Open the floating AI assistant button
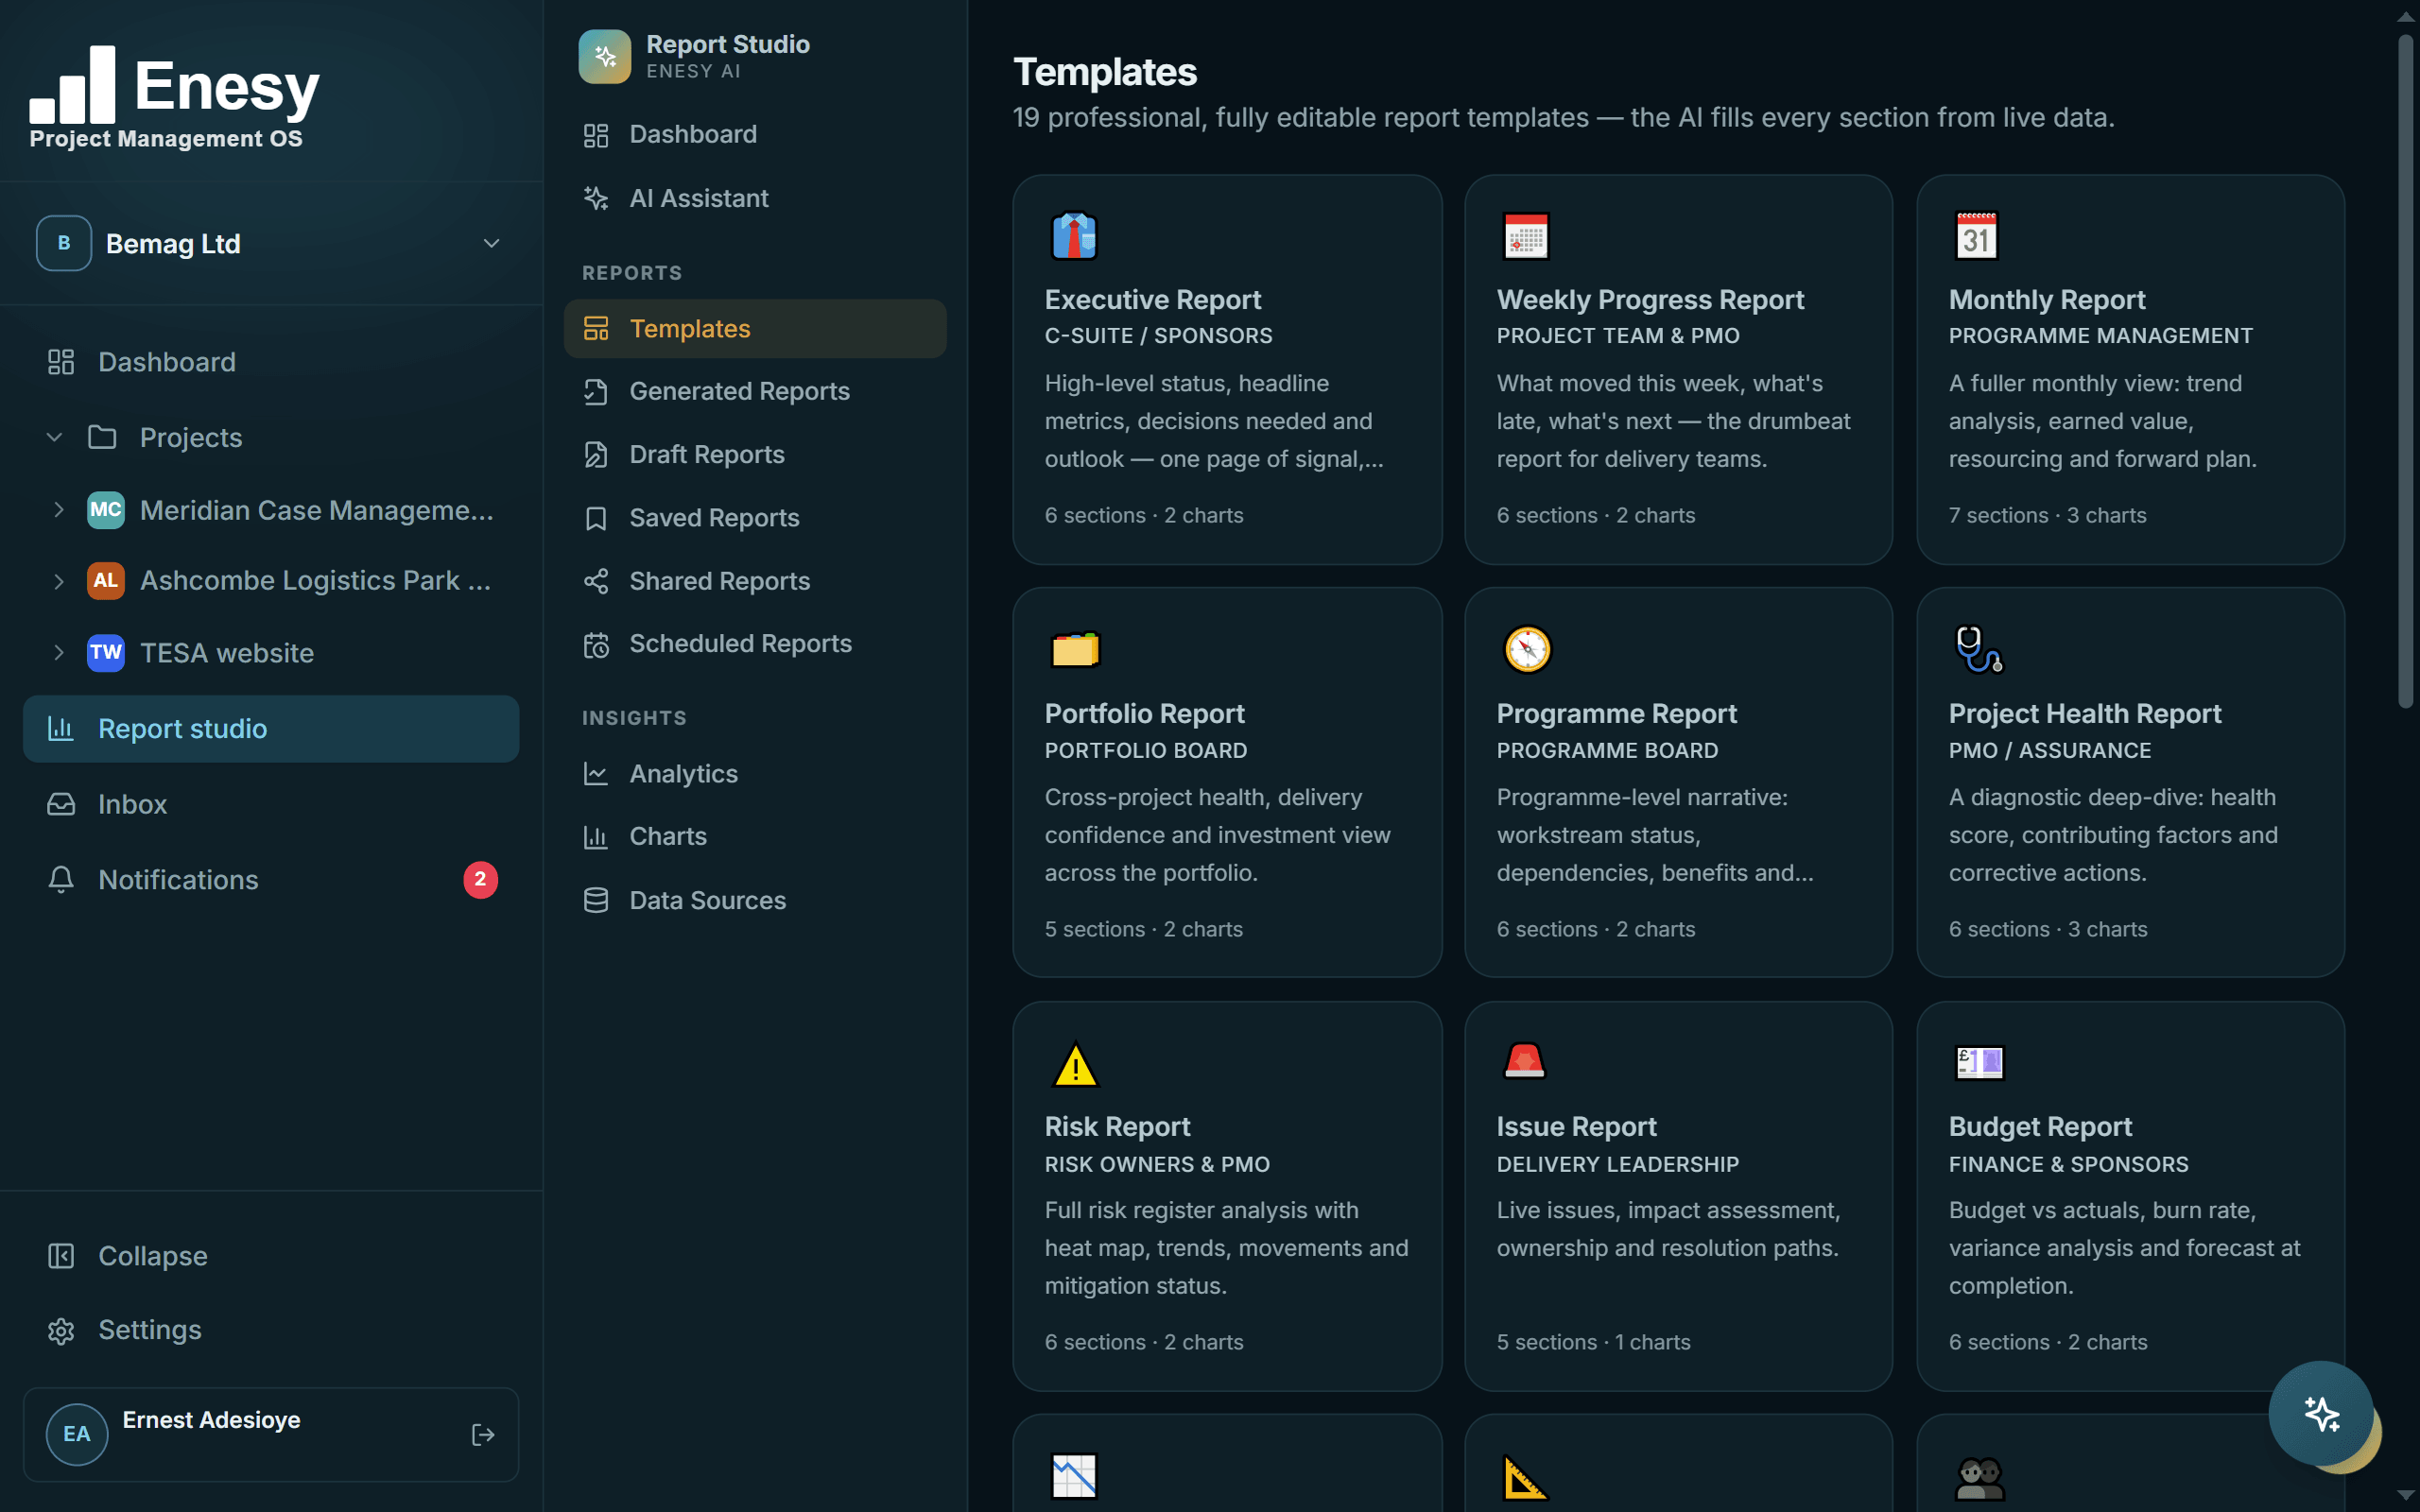This screenshot has width=2420, height=1512. (2320, 1413)
